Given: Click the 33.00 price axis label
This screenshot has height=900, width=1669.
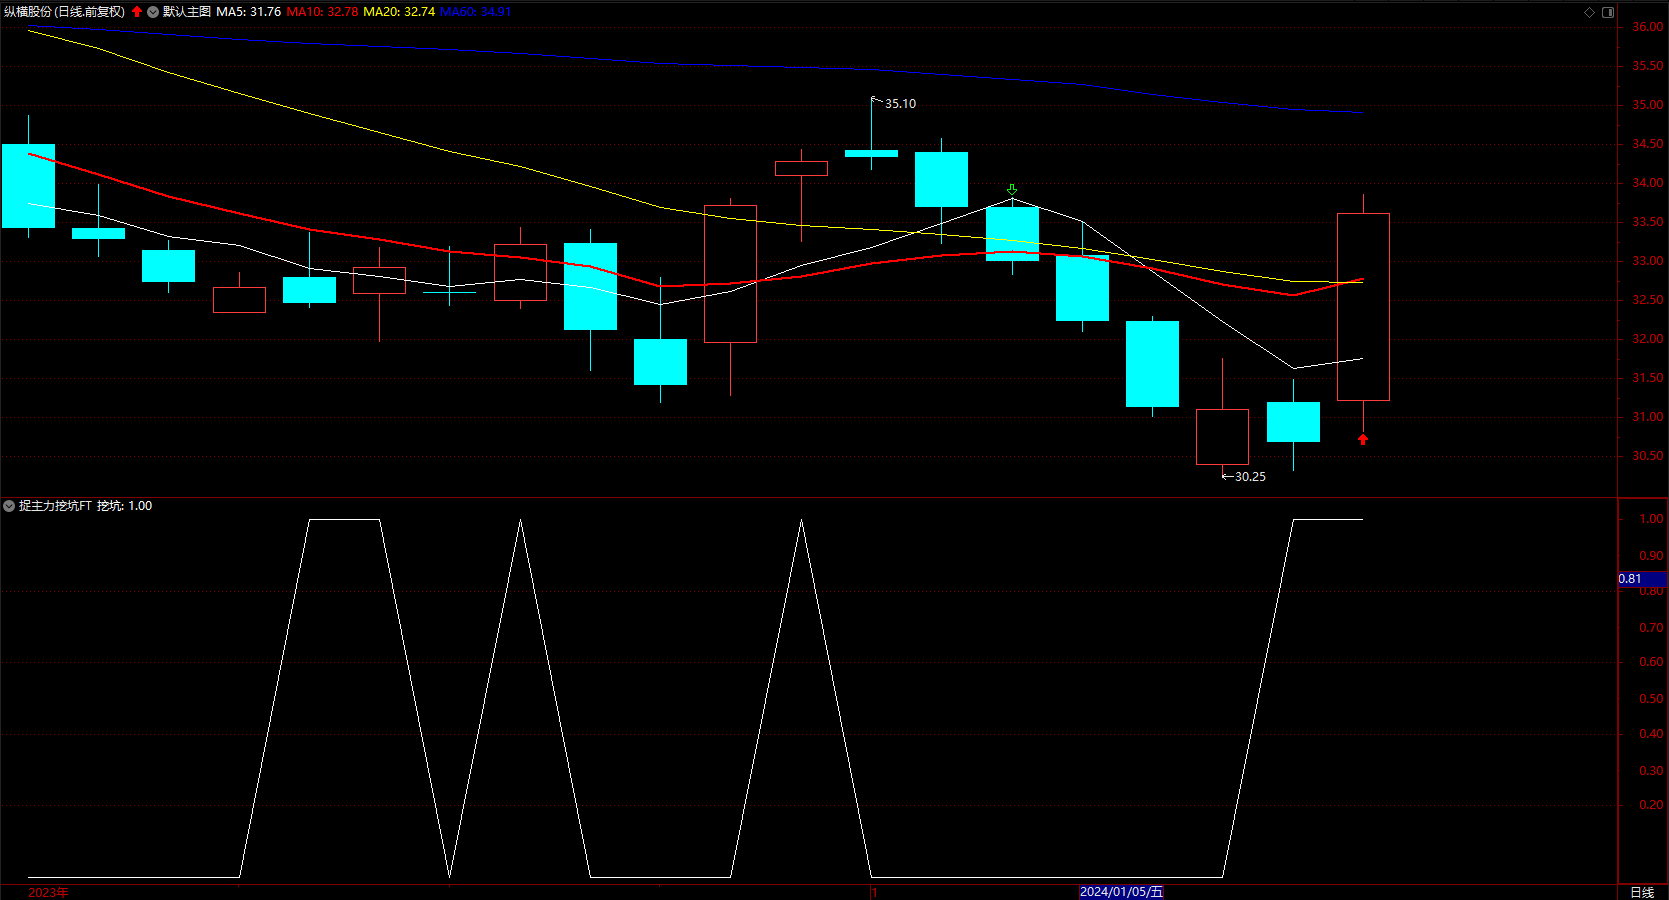Looking at the screenshot, I should (x=1648, y=261).
